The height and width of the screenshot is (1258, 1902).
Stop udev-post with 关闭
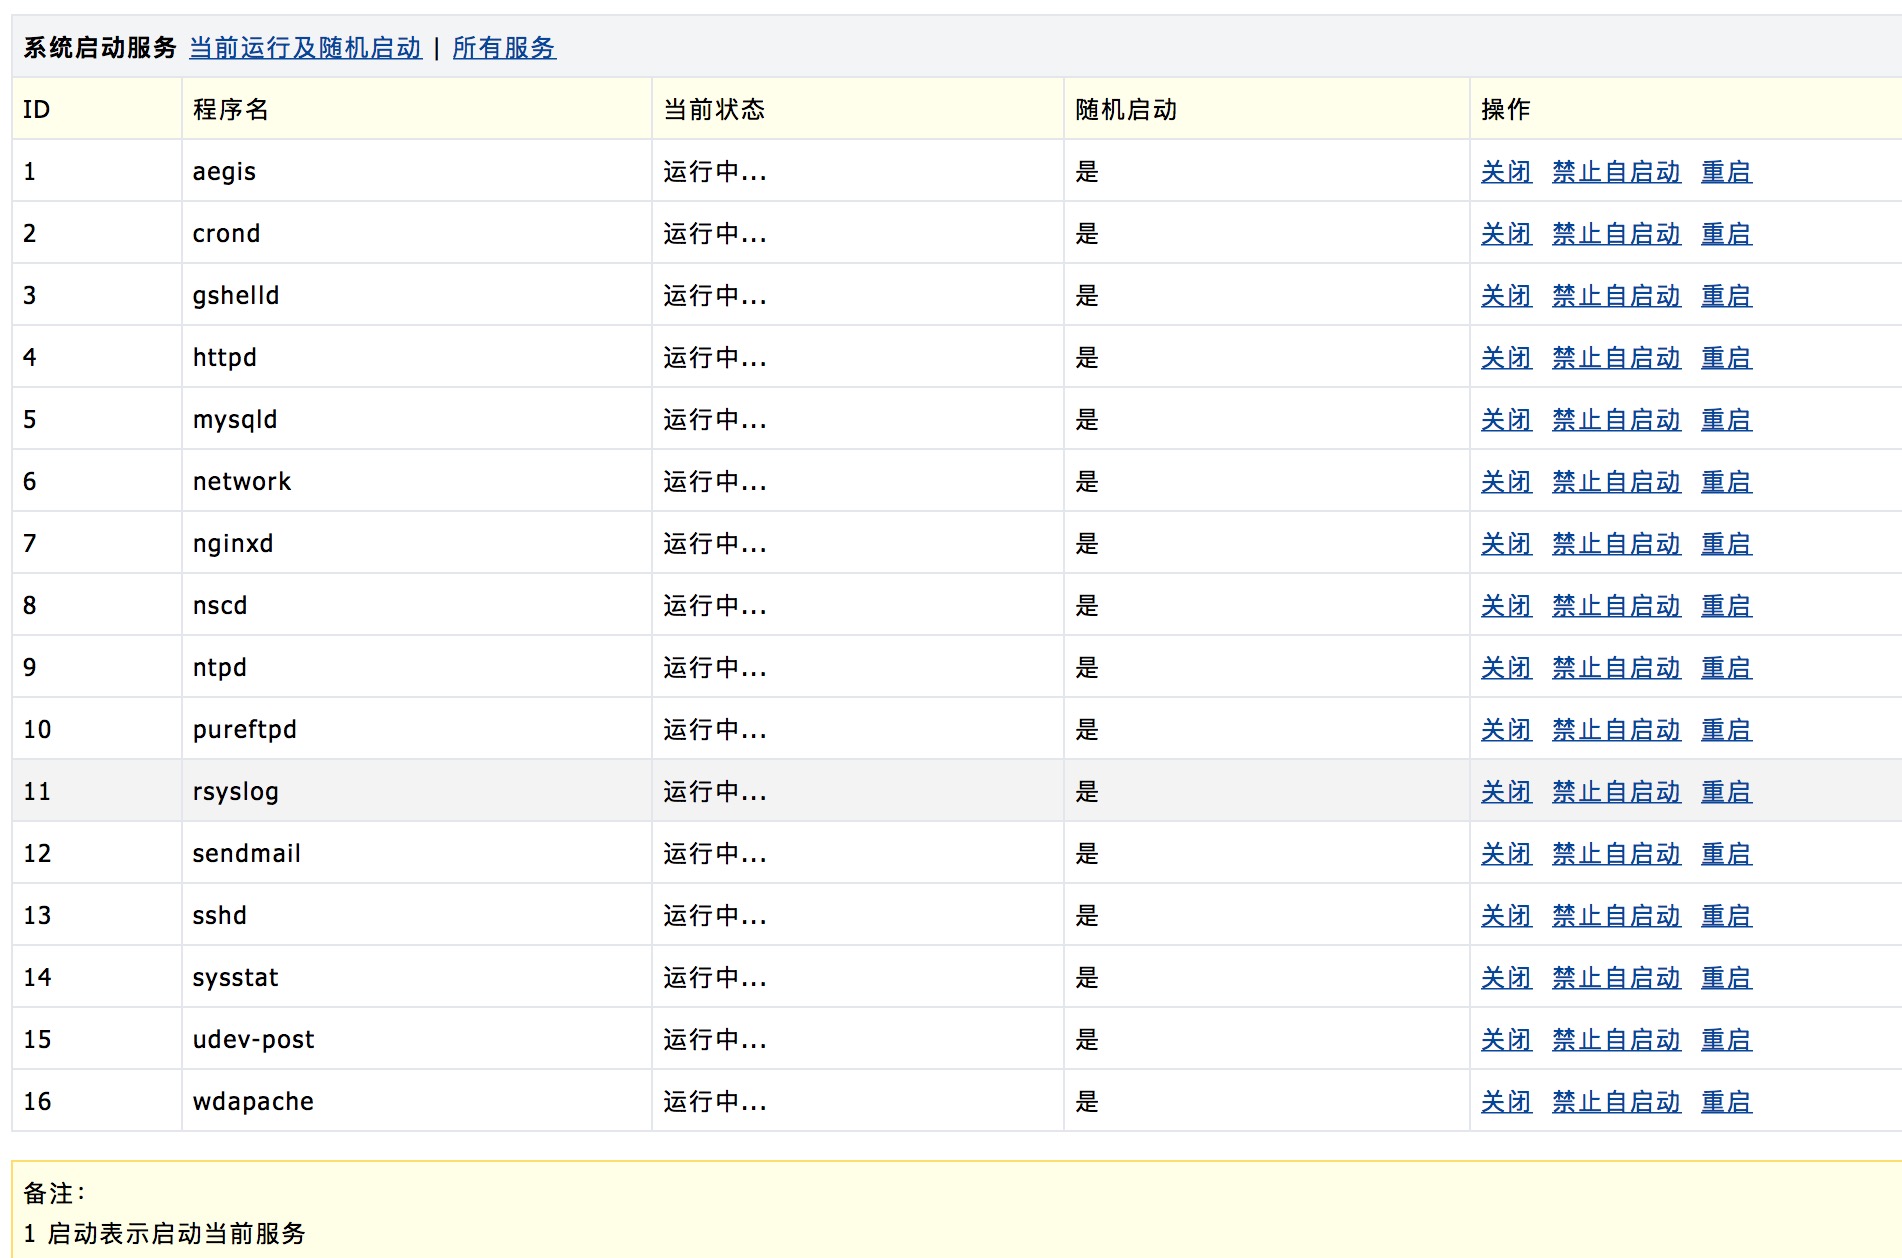click(x=1506, y=1040)
